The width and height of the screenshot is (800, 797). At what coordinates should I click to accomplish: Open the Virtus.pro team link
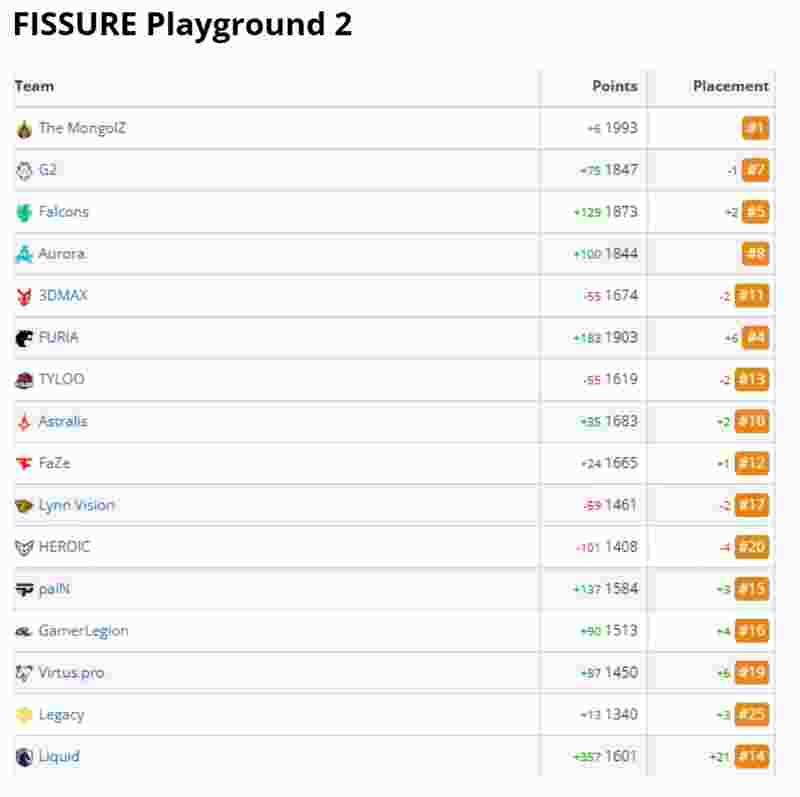71,673
